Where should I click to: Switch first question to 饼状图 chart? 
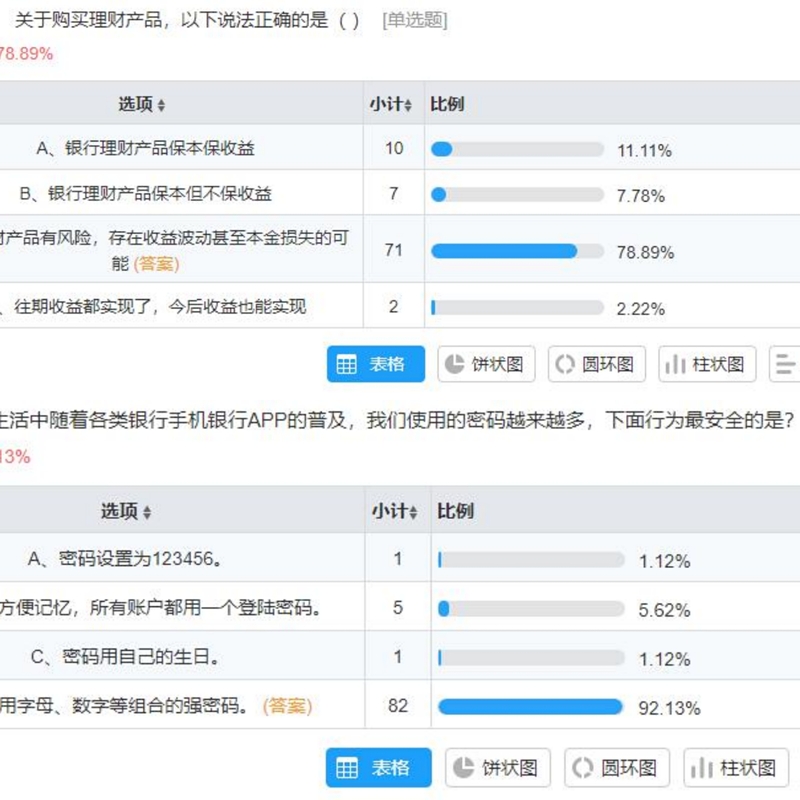[486, 364]
